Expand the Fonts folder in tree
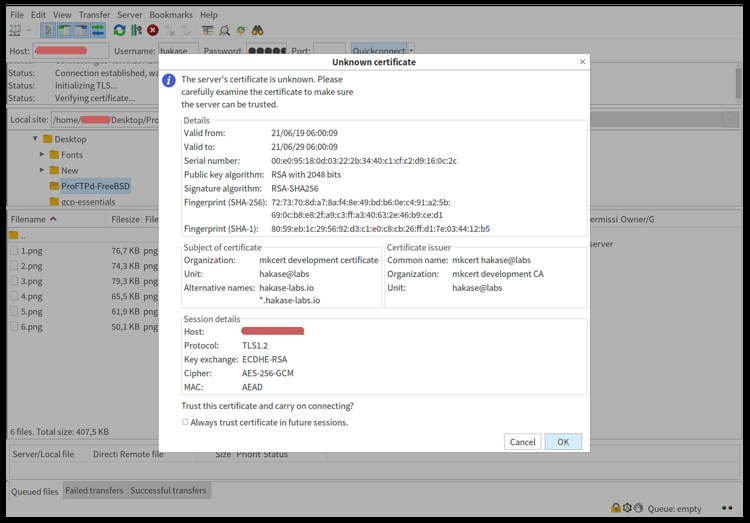This screenshot has height=523, width=750. tap(42, 155)
